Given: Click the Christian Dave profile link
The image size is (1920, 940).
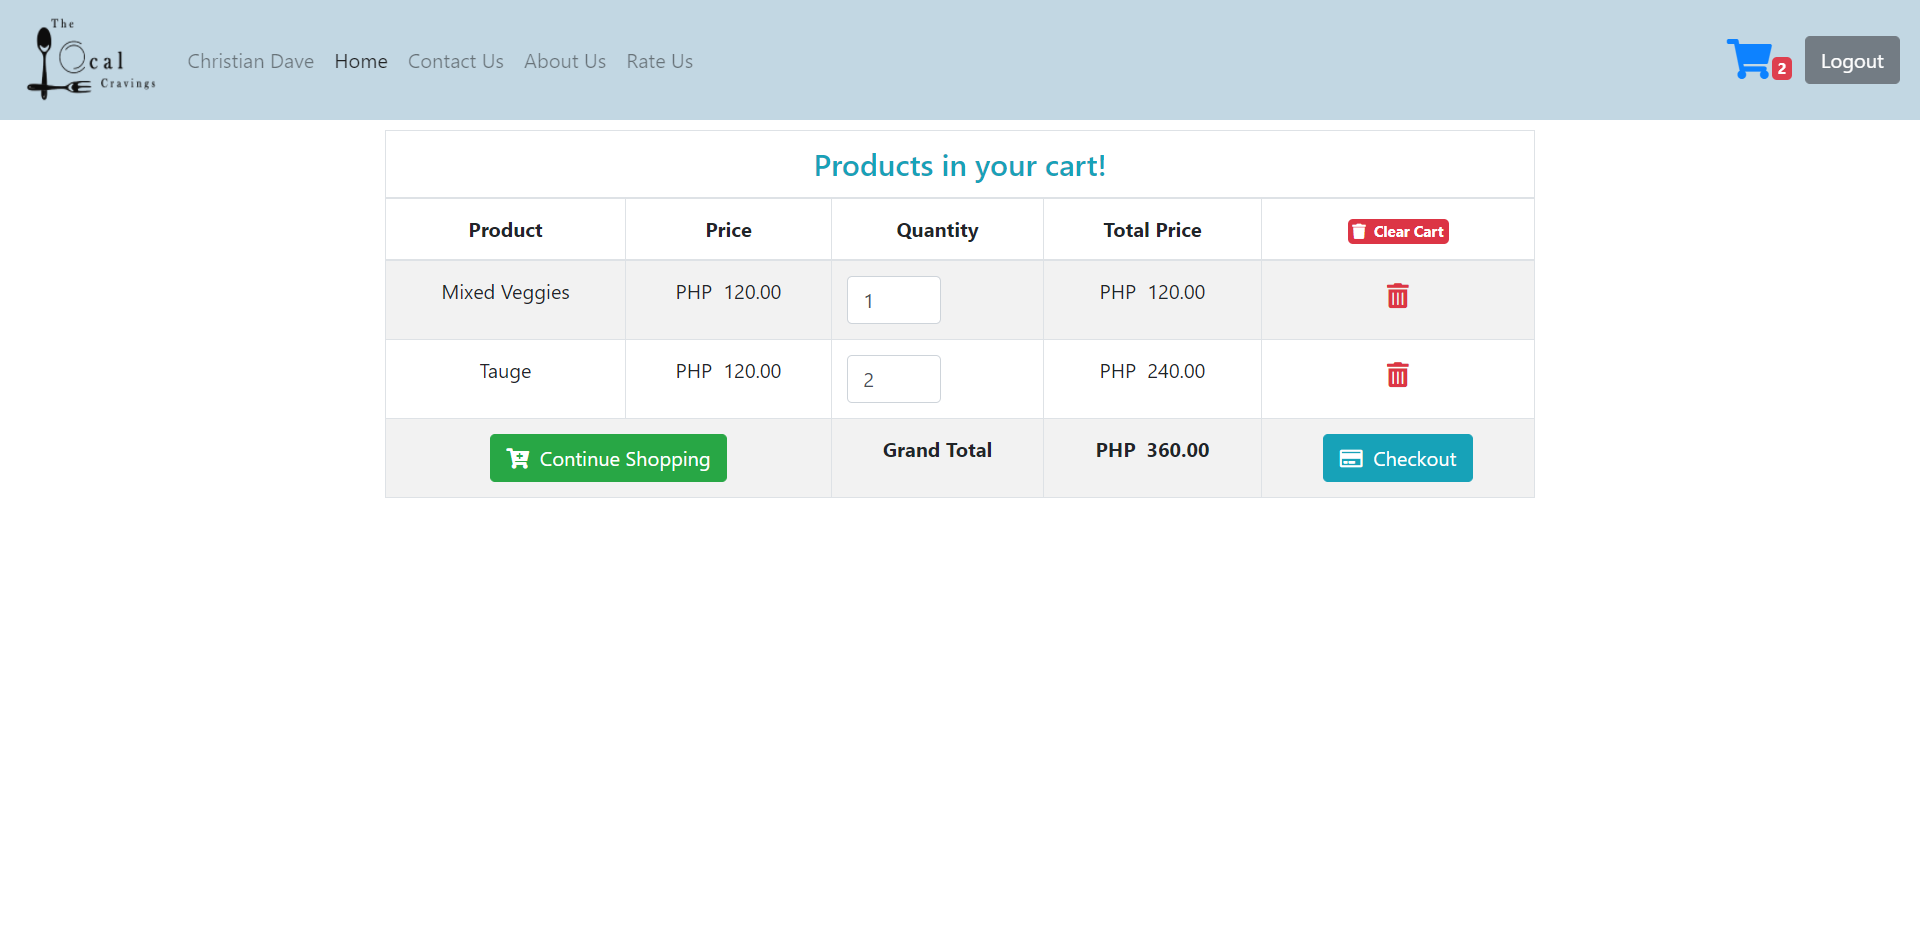Looking at the screenshot, I should [250, 61].
